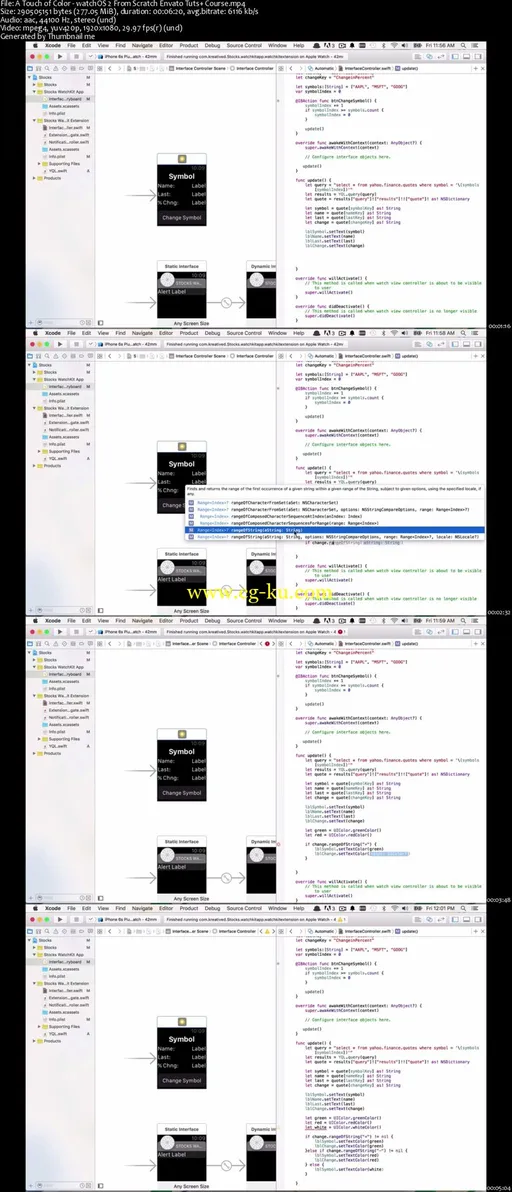Click clock Fri 12:01 PM in menu bar

(440, 908)
